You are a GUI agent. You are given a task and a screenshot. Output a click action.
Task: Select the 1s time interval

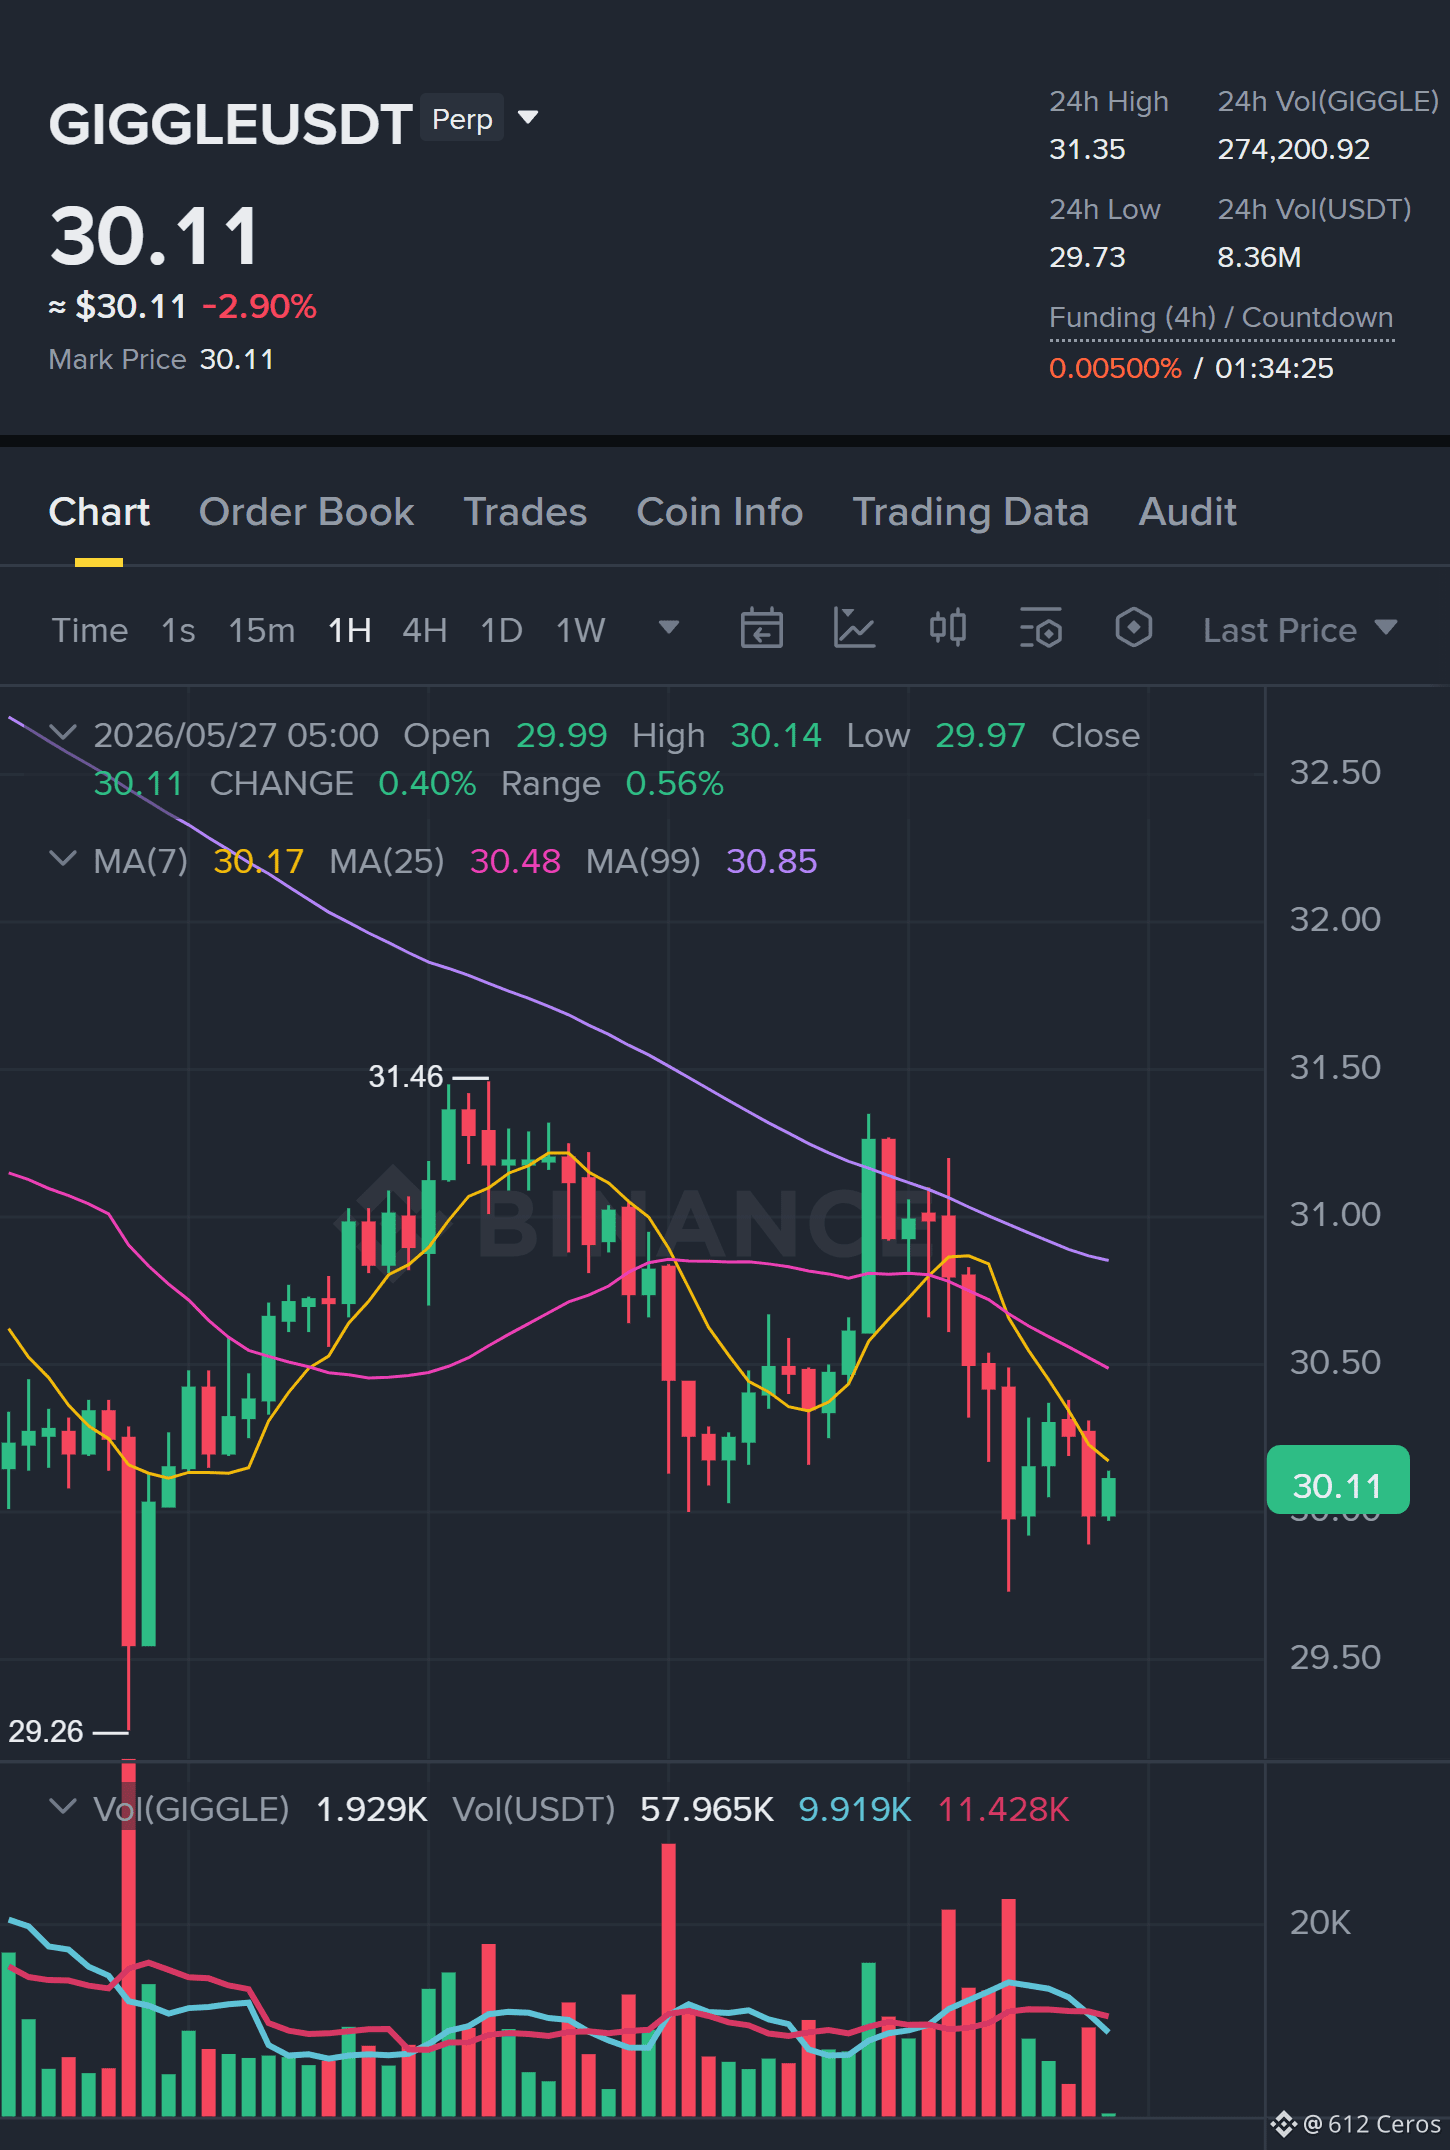(178, 630)
